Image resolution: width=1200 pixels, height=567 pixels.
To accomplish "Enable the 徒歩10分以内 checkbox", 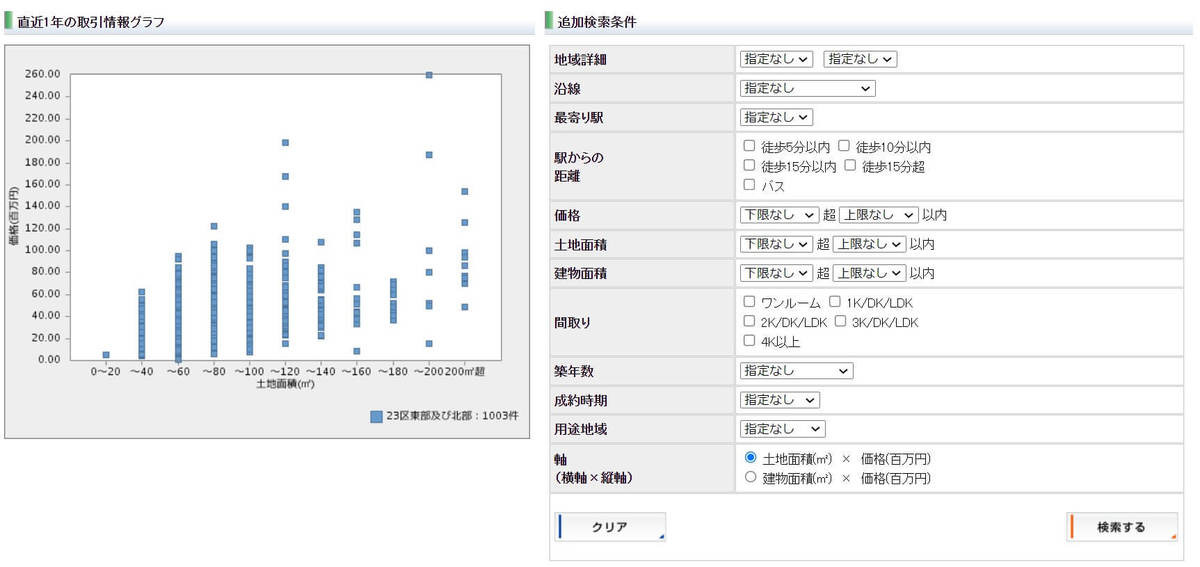I will [844, 146].
